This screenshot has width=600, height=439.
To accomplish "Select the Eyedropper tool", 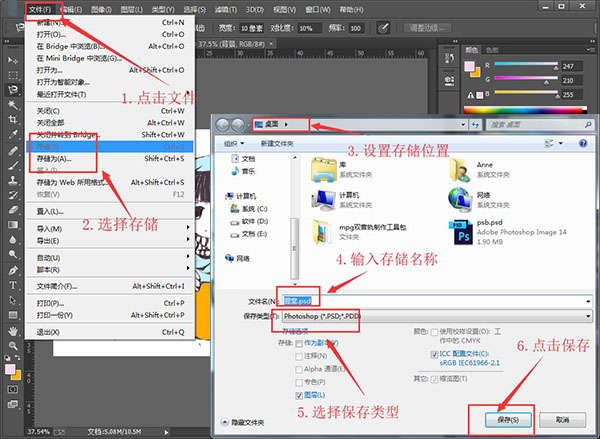I will [x=13, y=134].
